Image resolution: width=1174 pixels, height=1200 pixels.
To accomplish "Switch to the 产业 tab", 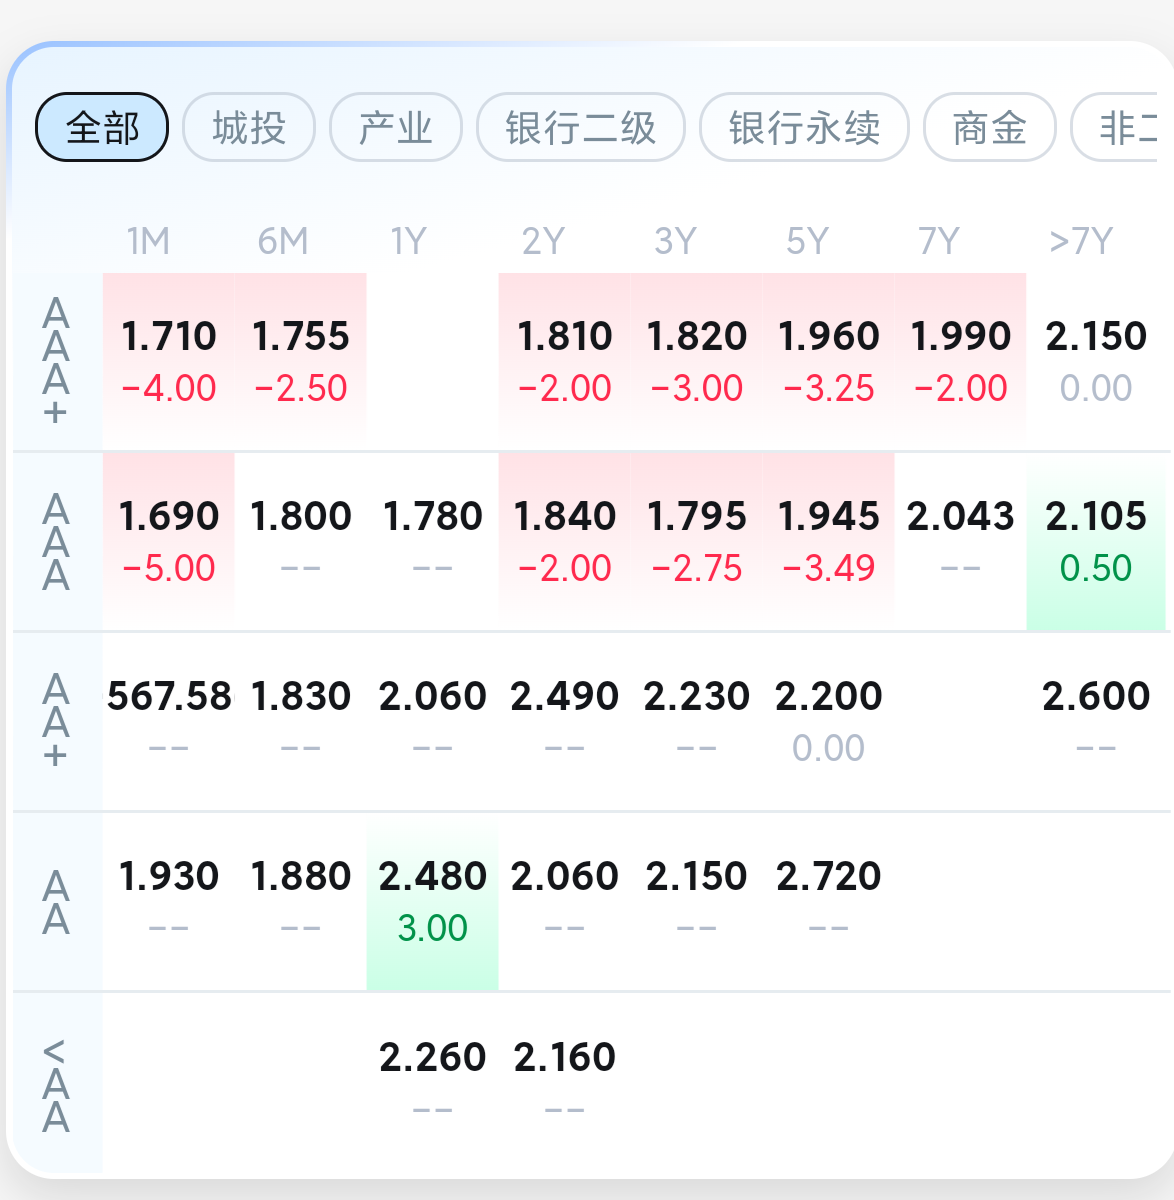I will pos(396,127).
